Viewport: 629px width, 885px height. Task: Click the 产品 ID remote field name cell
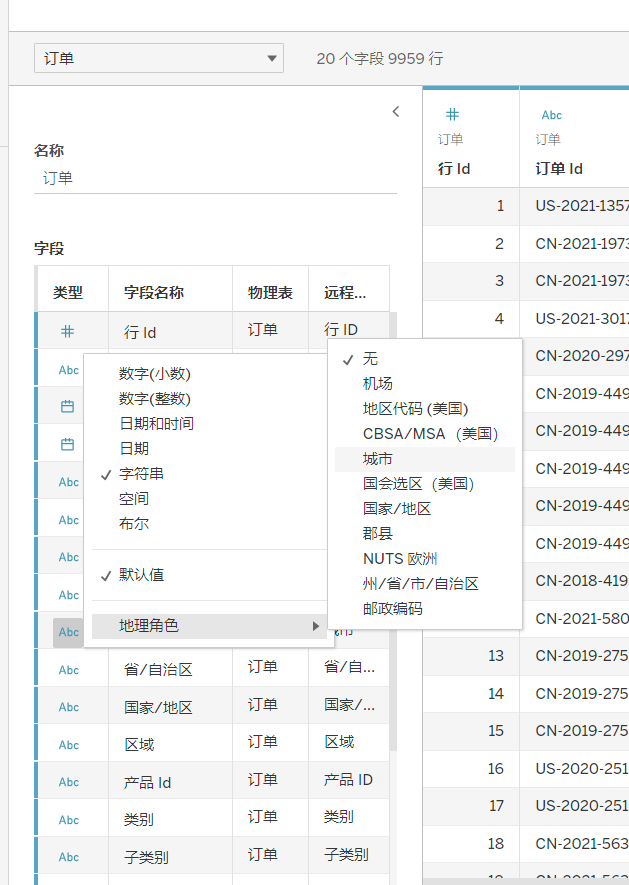coord(348,780)
